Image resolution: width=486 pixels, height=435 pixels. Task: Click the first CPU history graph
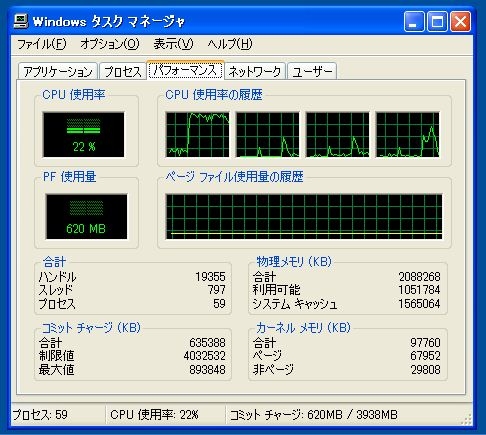click(197, 134)
